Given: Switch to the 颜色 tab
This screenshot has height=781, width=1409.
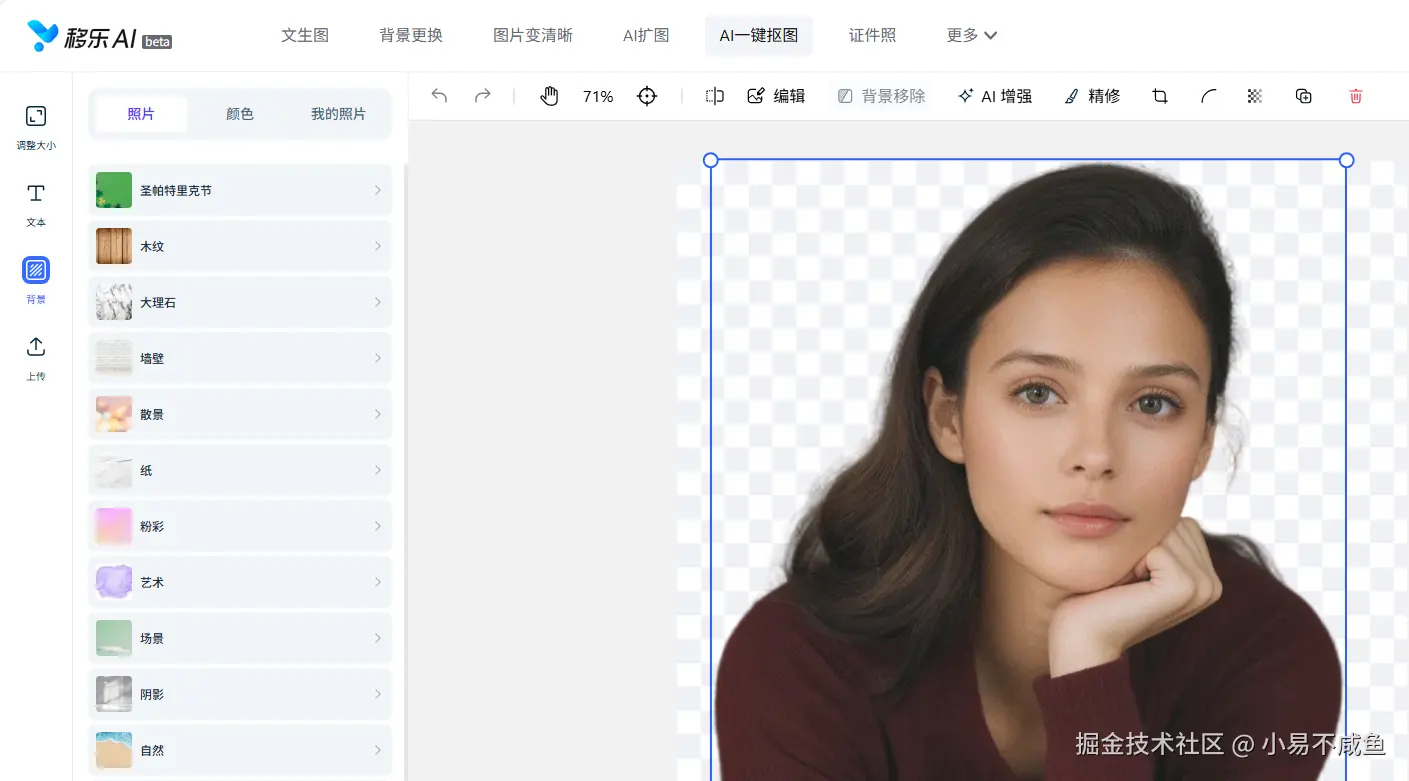Looking at the screenshot, I should pos(240,114).
